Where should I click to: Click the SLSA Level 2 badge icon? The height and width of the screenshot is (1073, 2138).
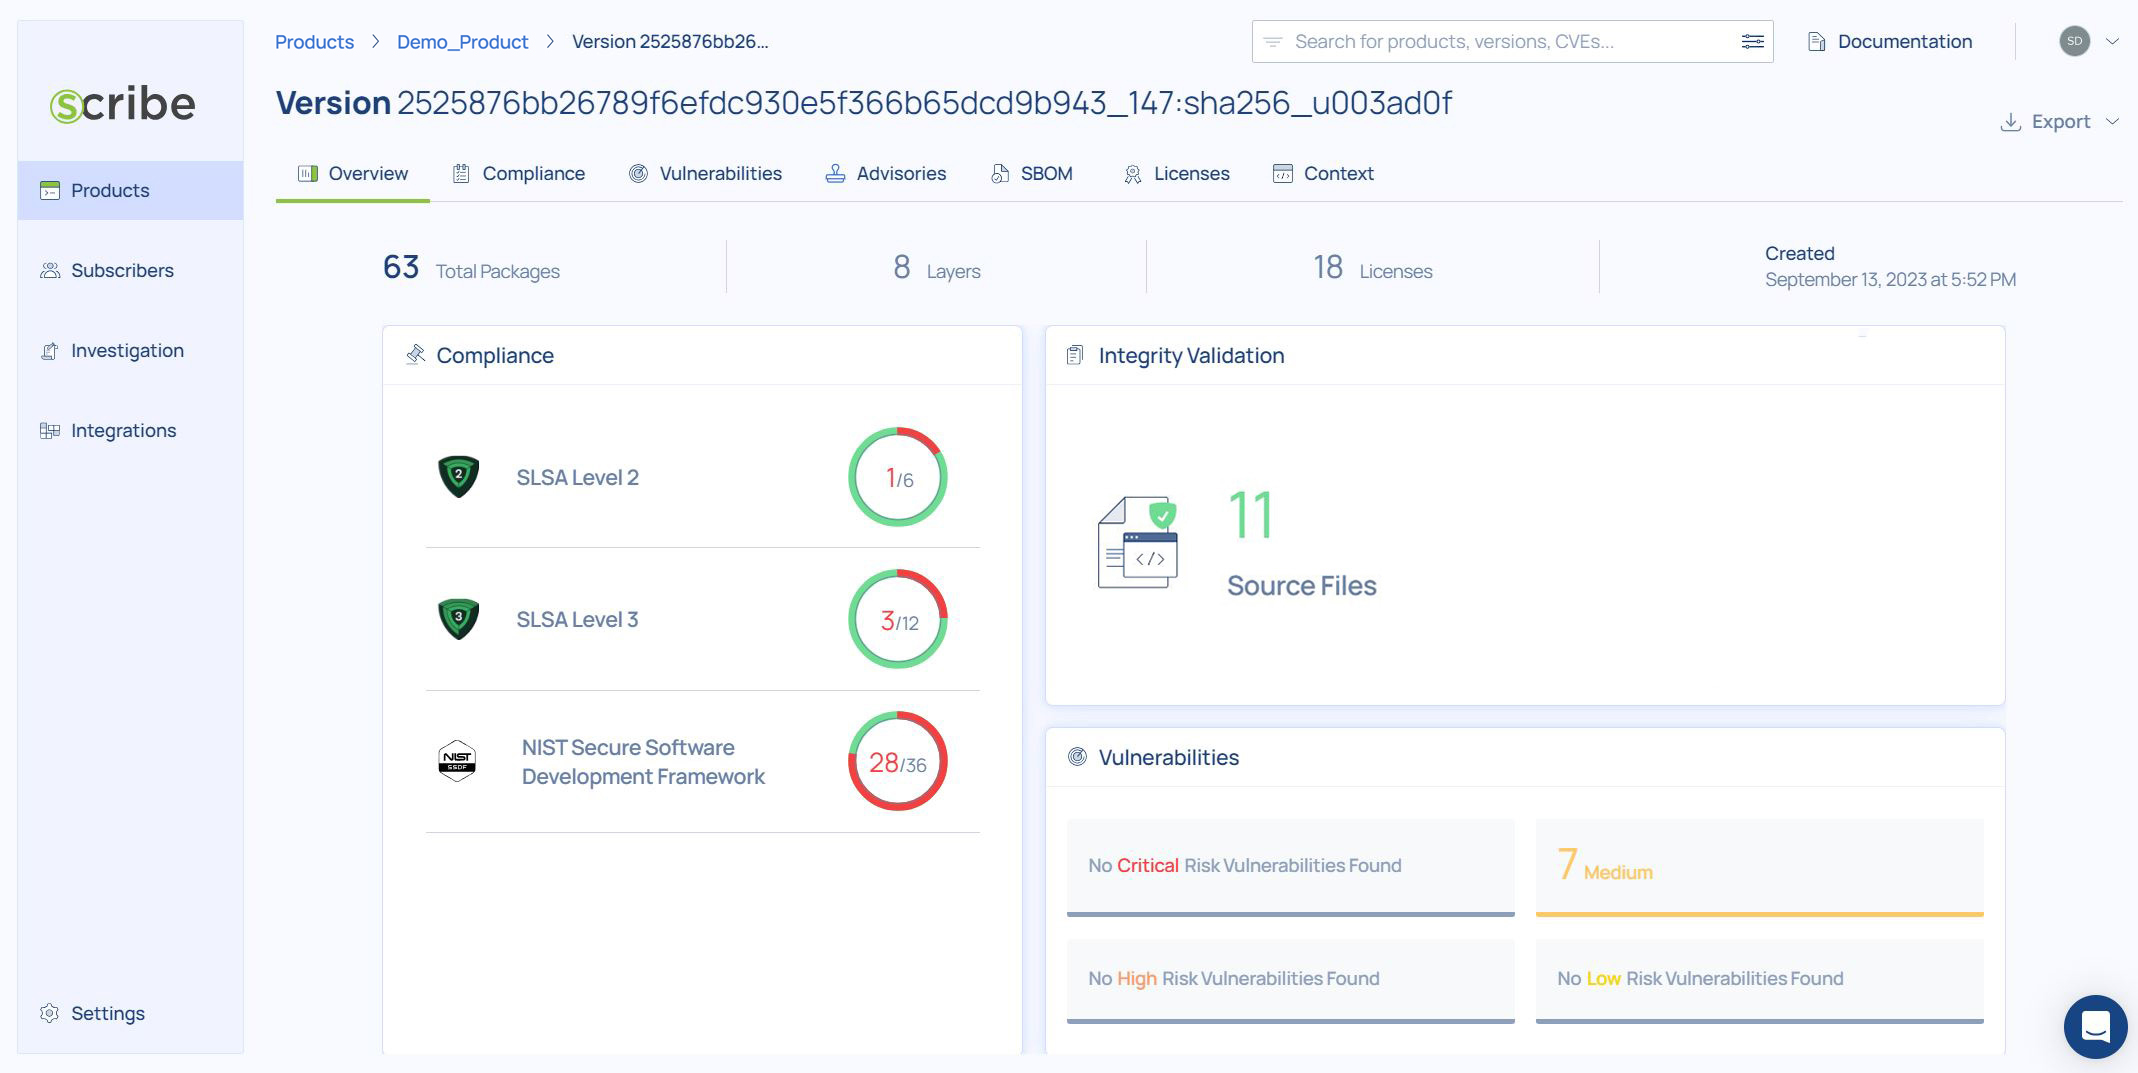[x=459, y=476]
